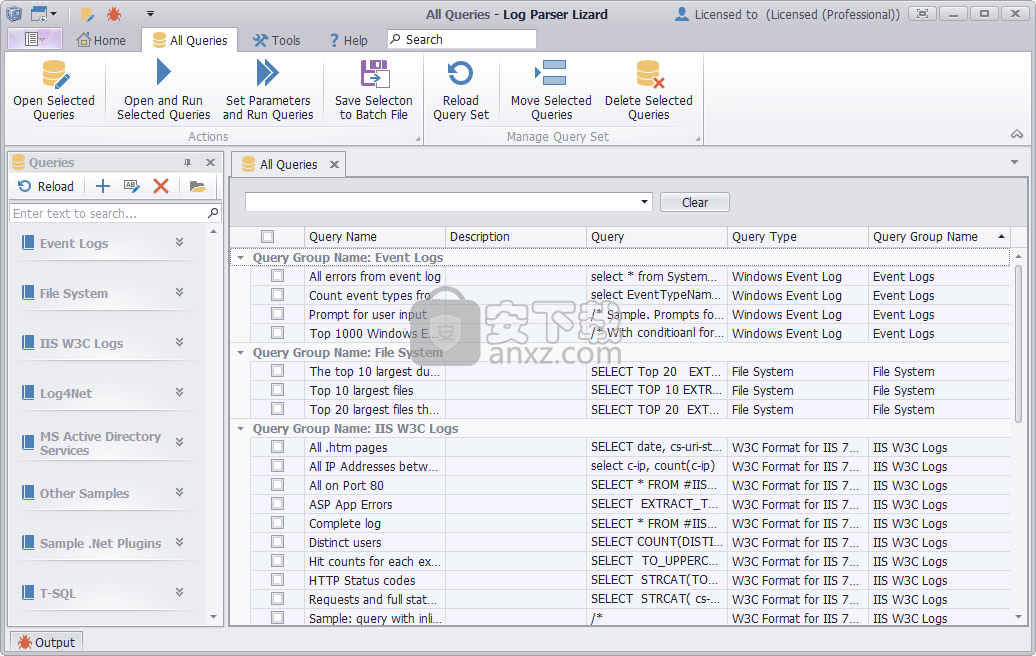This screenshot has height=656, width=1036.
Task: Click the Event Logs group book icon
Action: click(28, 242)
